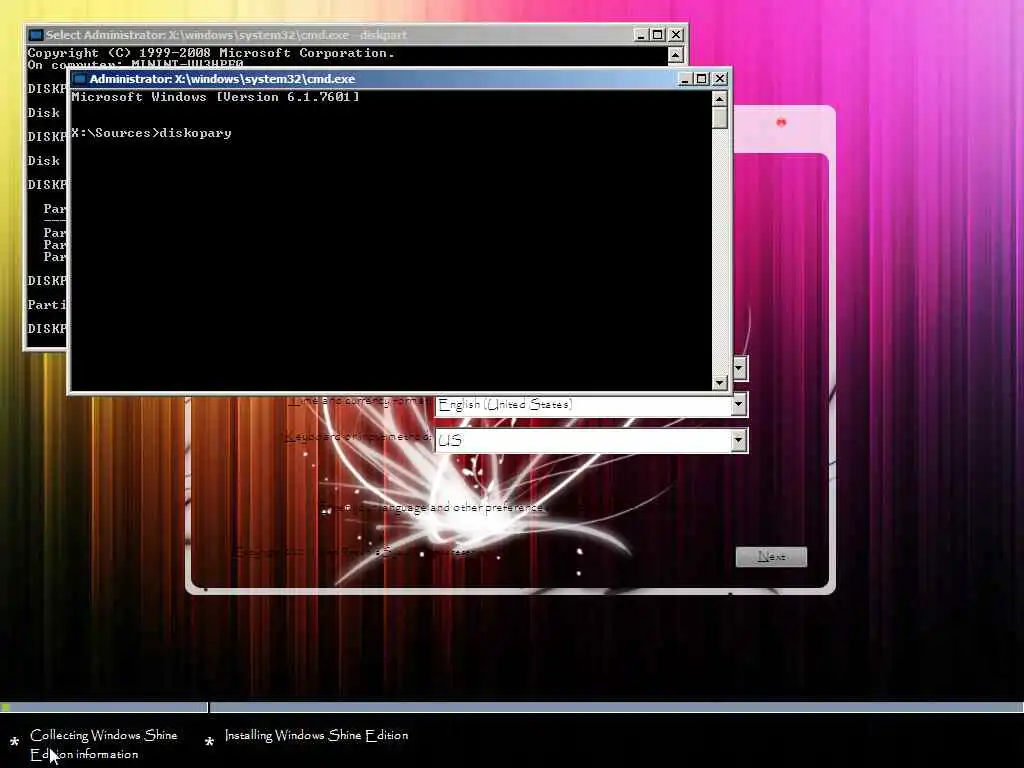Click the keyboard or input method label
This screenshot has width=1024, height=768.
point(358,436)
